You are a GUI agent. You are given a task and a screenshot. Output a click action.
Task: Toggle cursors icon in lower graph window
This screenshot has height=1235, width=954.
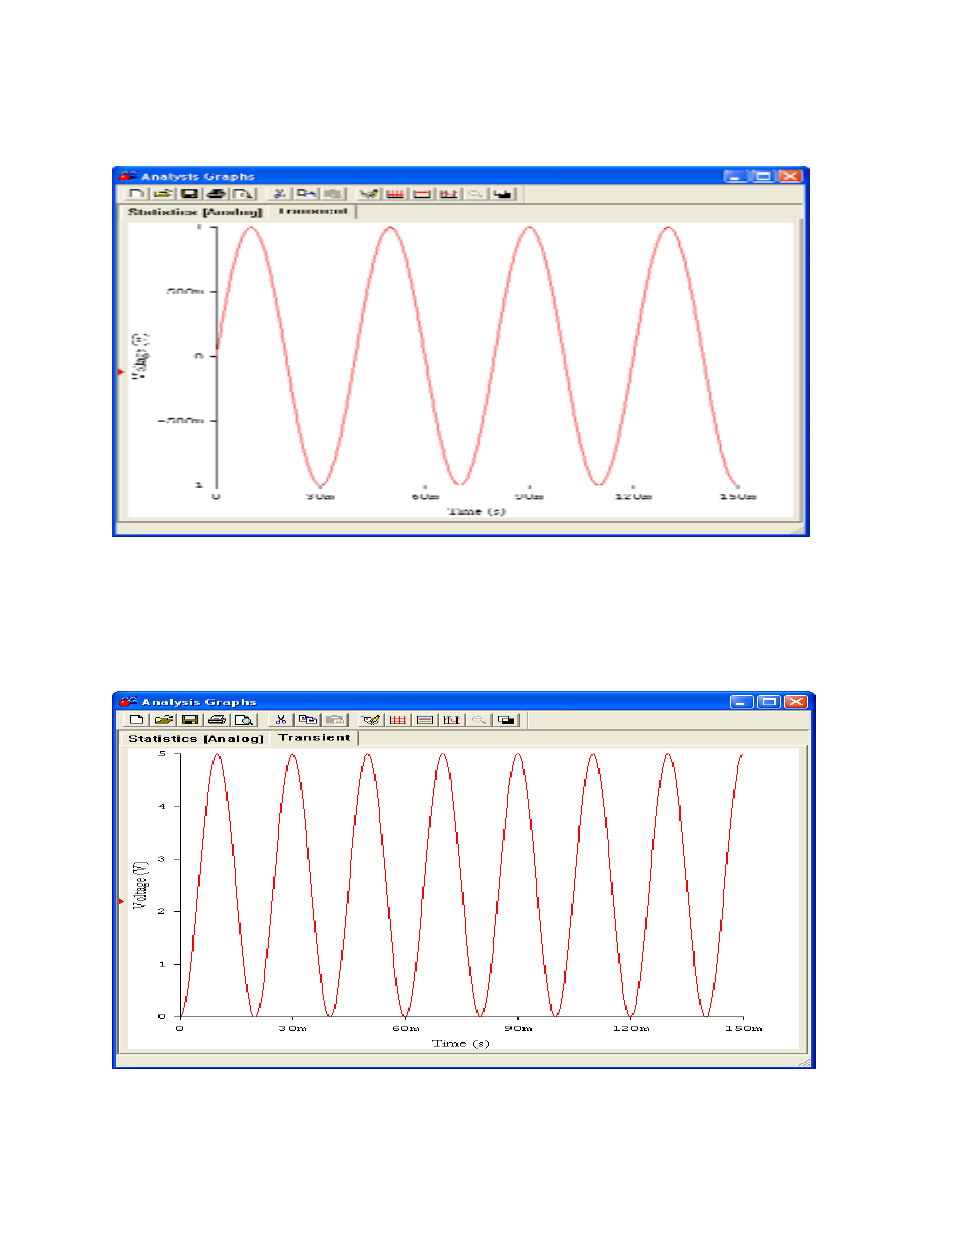[x=452, y=720]
